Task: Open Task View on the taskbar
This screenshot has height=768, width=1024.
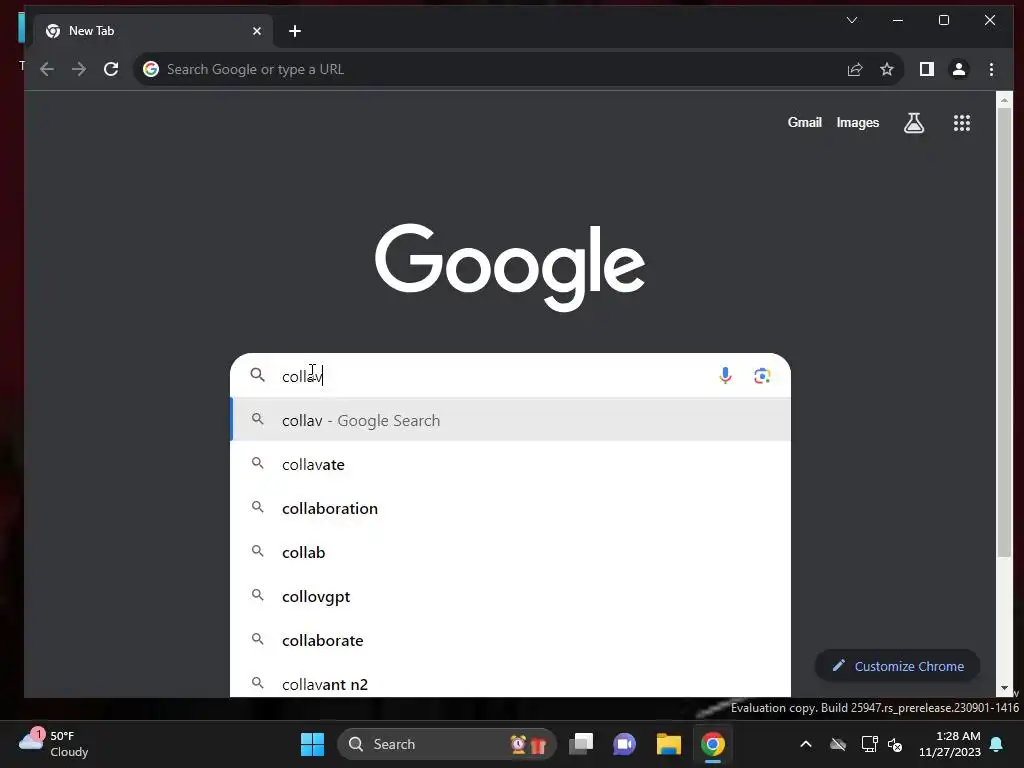Action: pos(581,744)
